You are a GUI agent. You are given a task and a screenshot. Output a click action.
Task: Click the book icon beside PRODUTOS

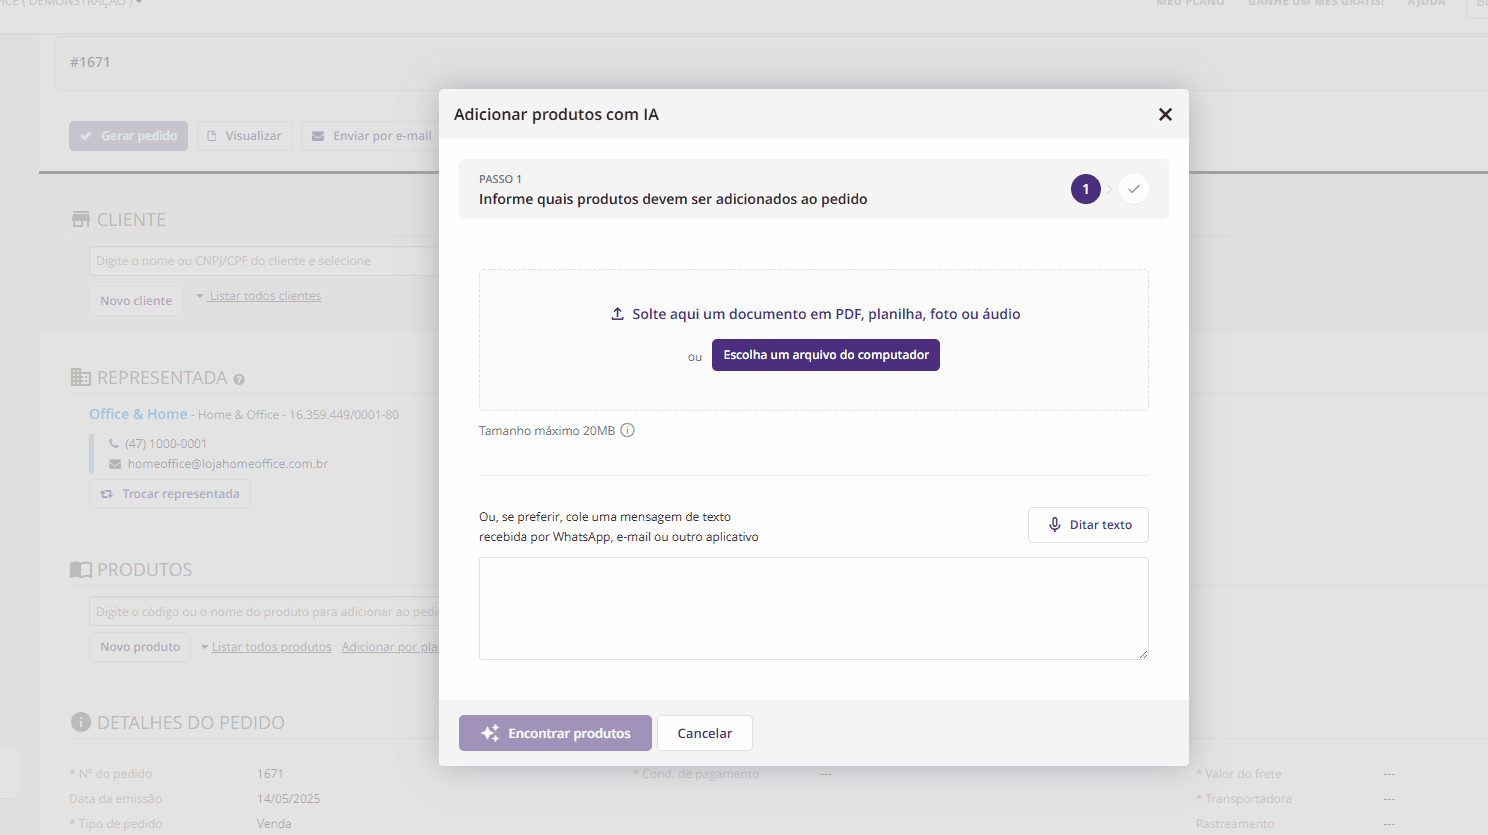(81, 569)
